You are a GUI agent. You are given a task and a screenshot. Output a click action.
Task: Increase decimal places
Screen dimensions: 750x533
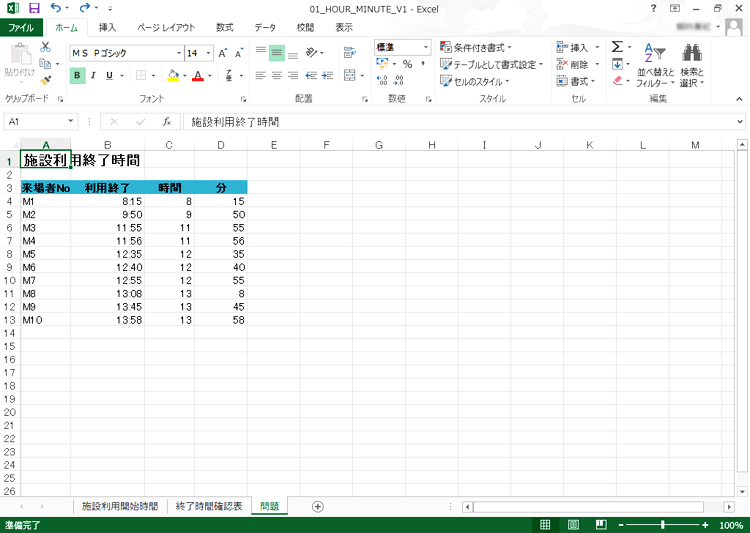point(382,80)
